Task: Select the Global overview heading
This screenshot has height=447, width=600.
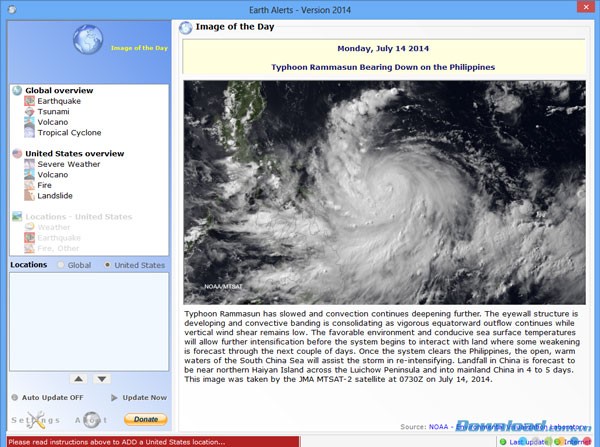Action: click(59, 91)
